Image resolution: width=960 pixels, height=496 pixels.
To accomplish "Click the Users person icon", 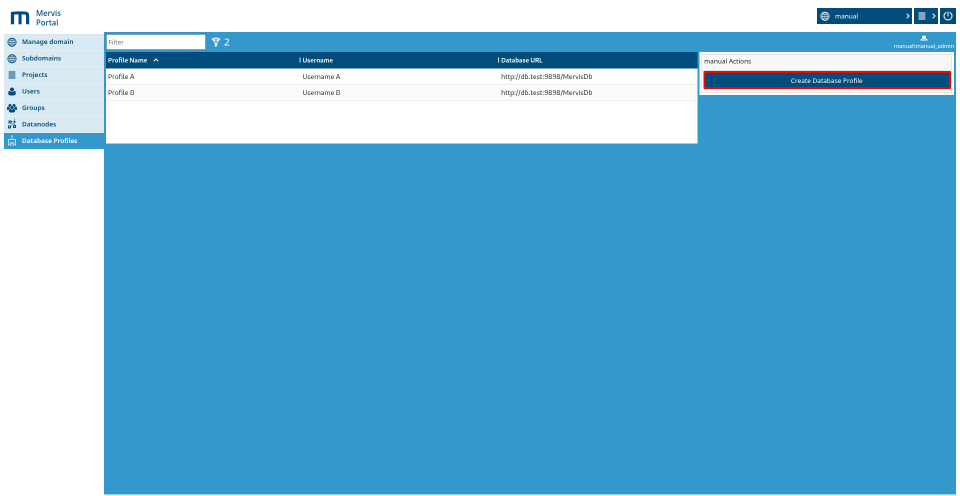I will pos(12,91).
